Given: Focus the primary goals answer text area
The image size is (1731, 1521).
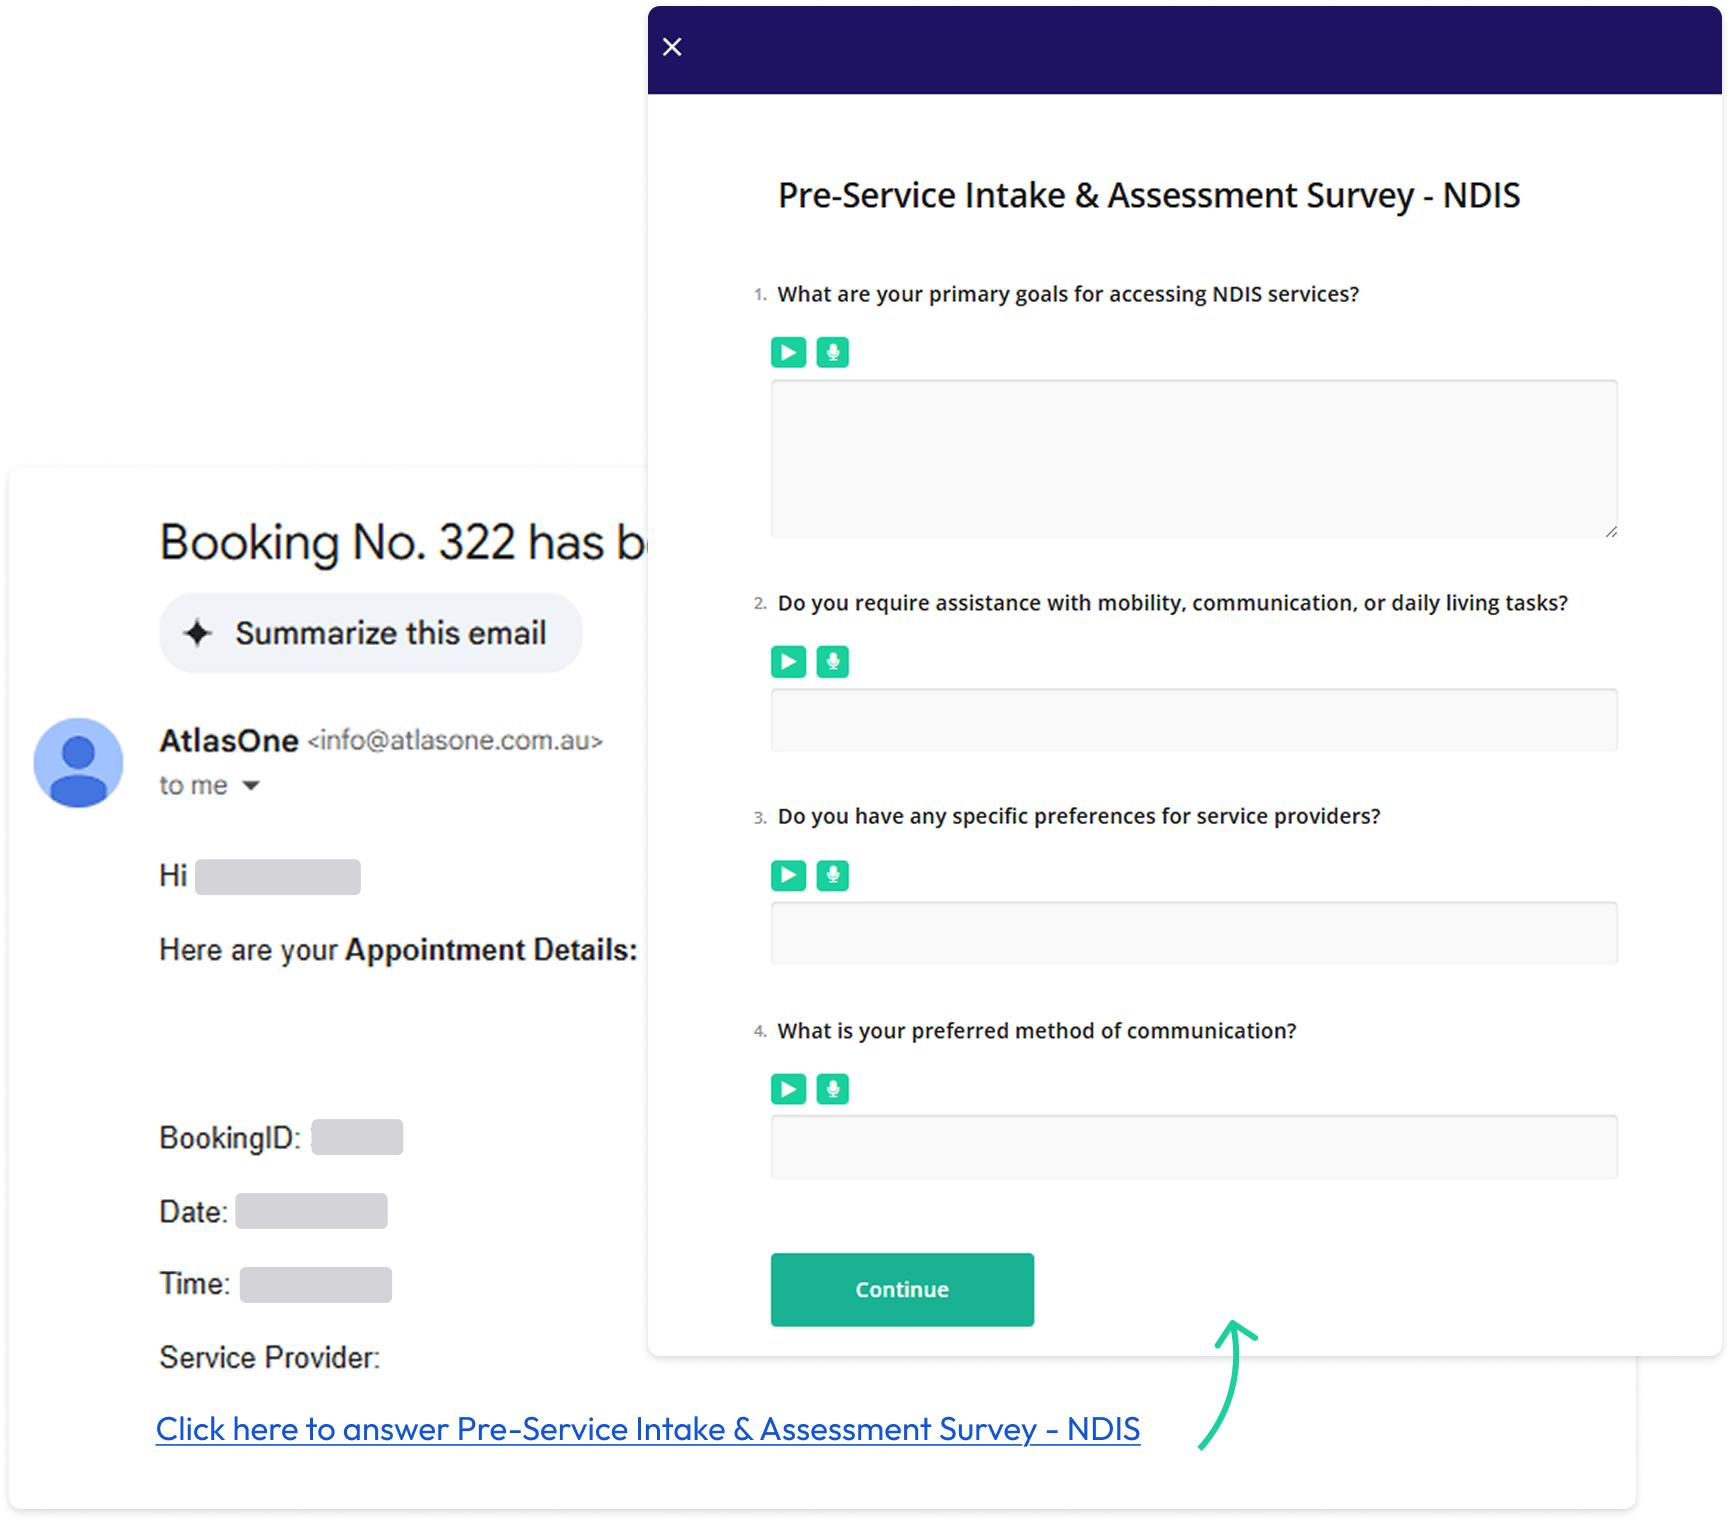Looking at the screenshot, I should [x=1194, y=459].
